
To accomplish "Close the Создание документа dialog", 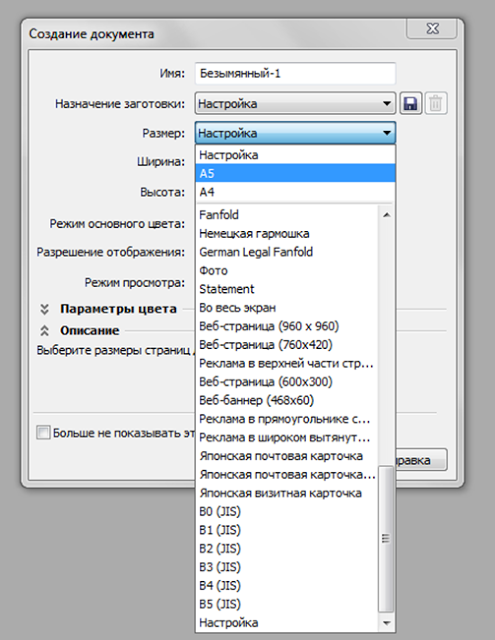I will (432, 29).
